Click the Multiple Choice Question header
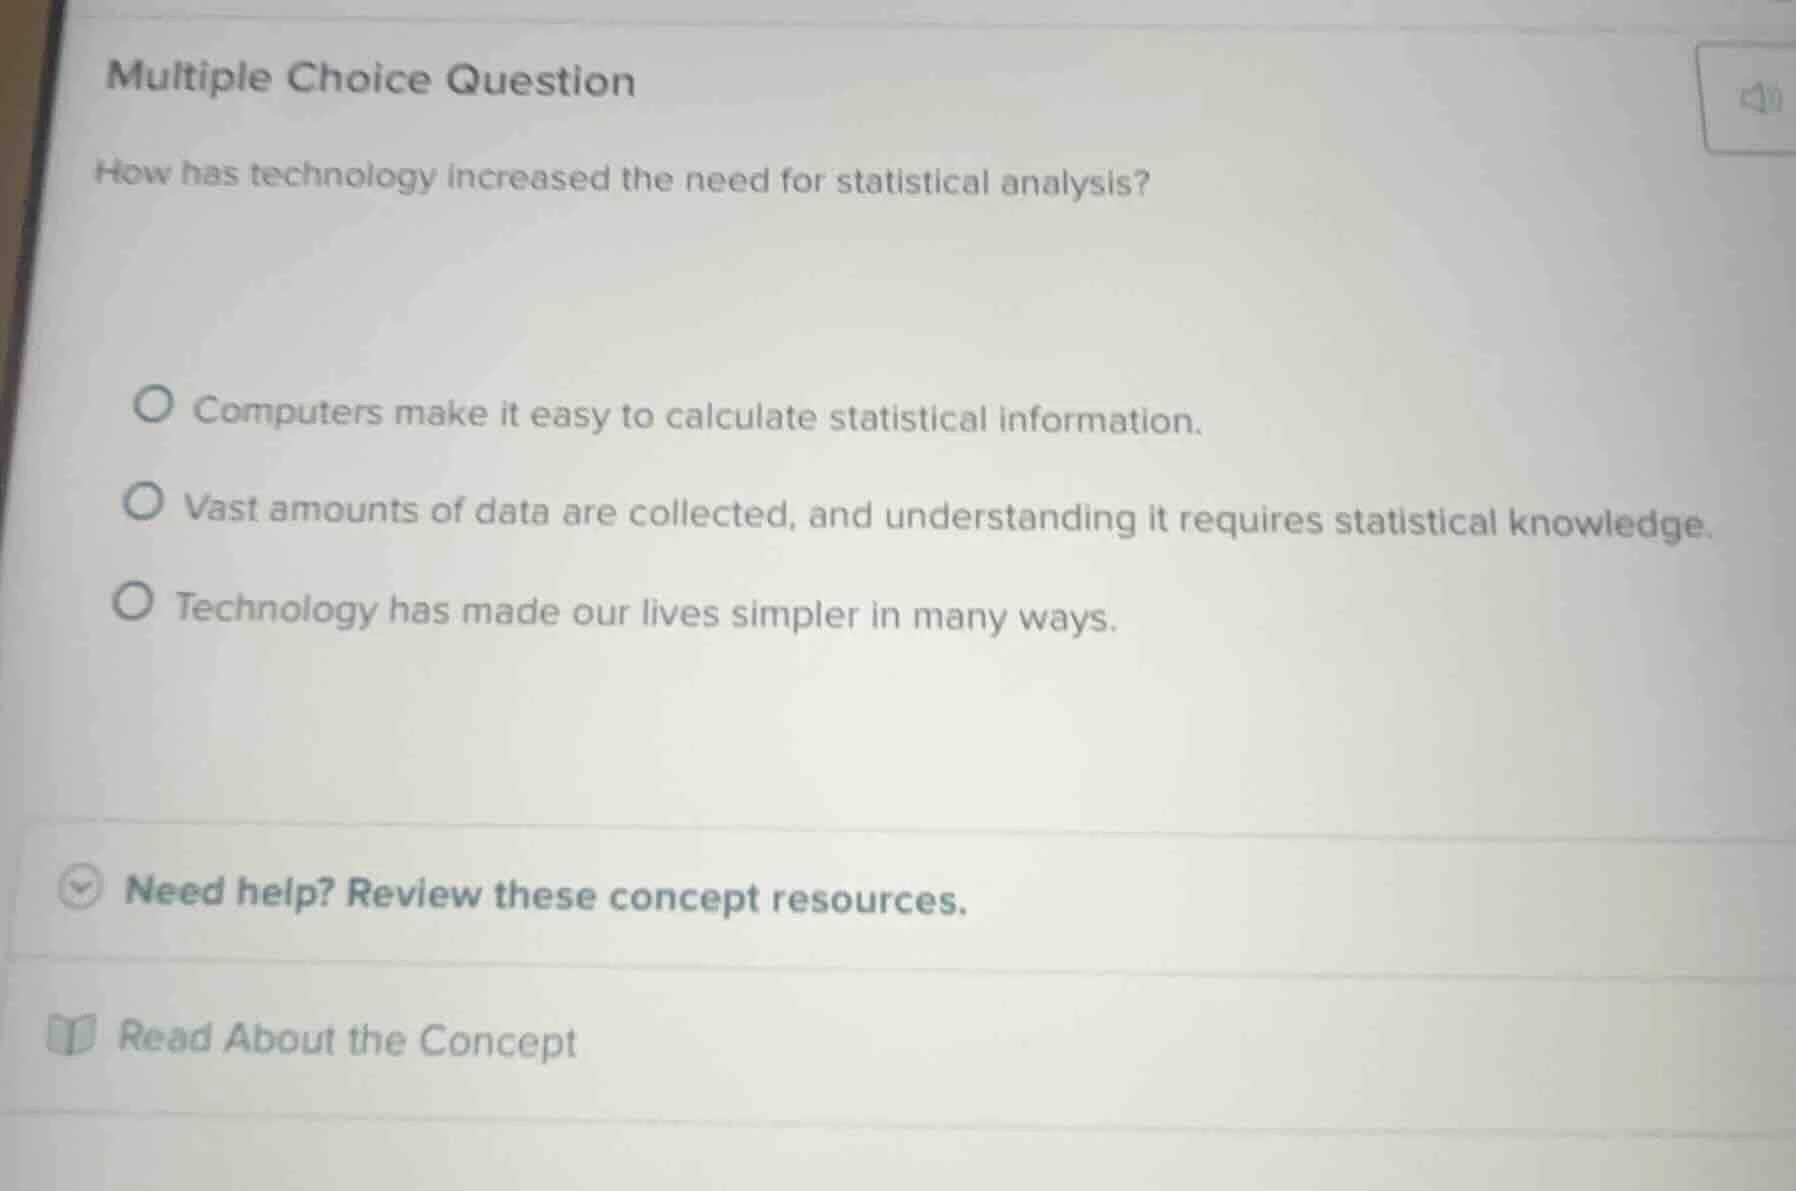Screen dimensions: 1796x1191 click(368, 80)
